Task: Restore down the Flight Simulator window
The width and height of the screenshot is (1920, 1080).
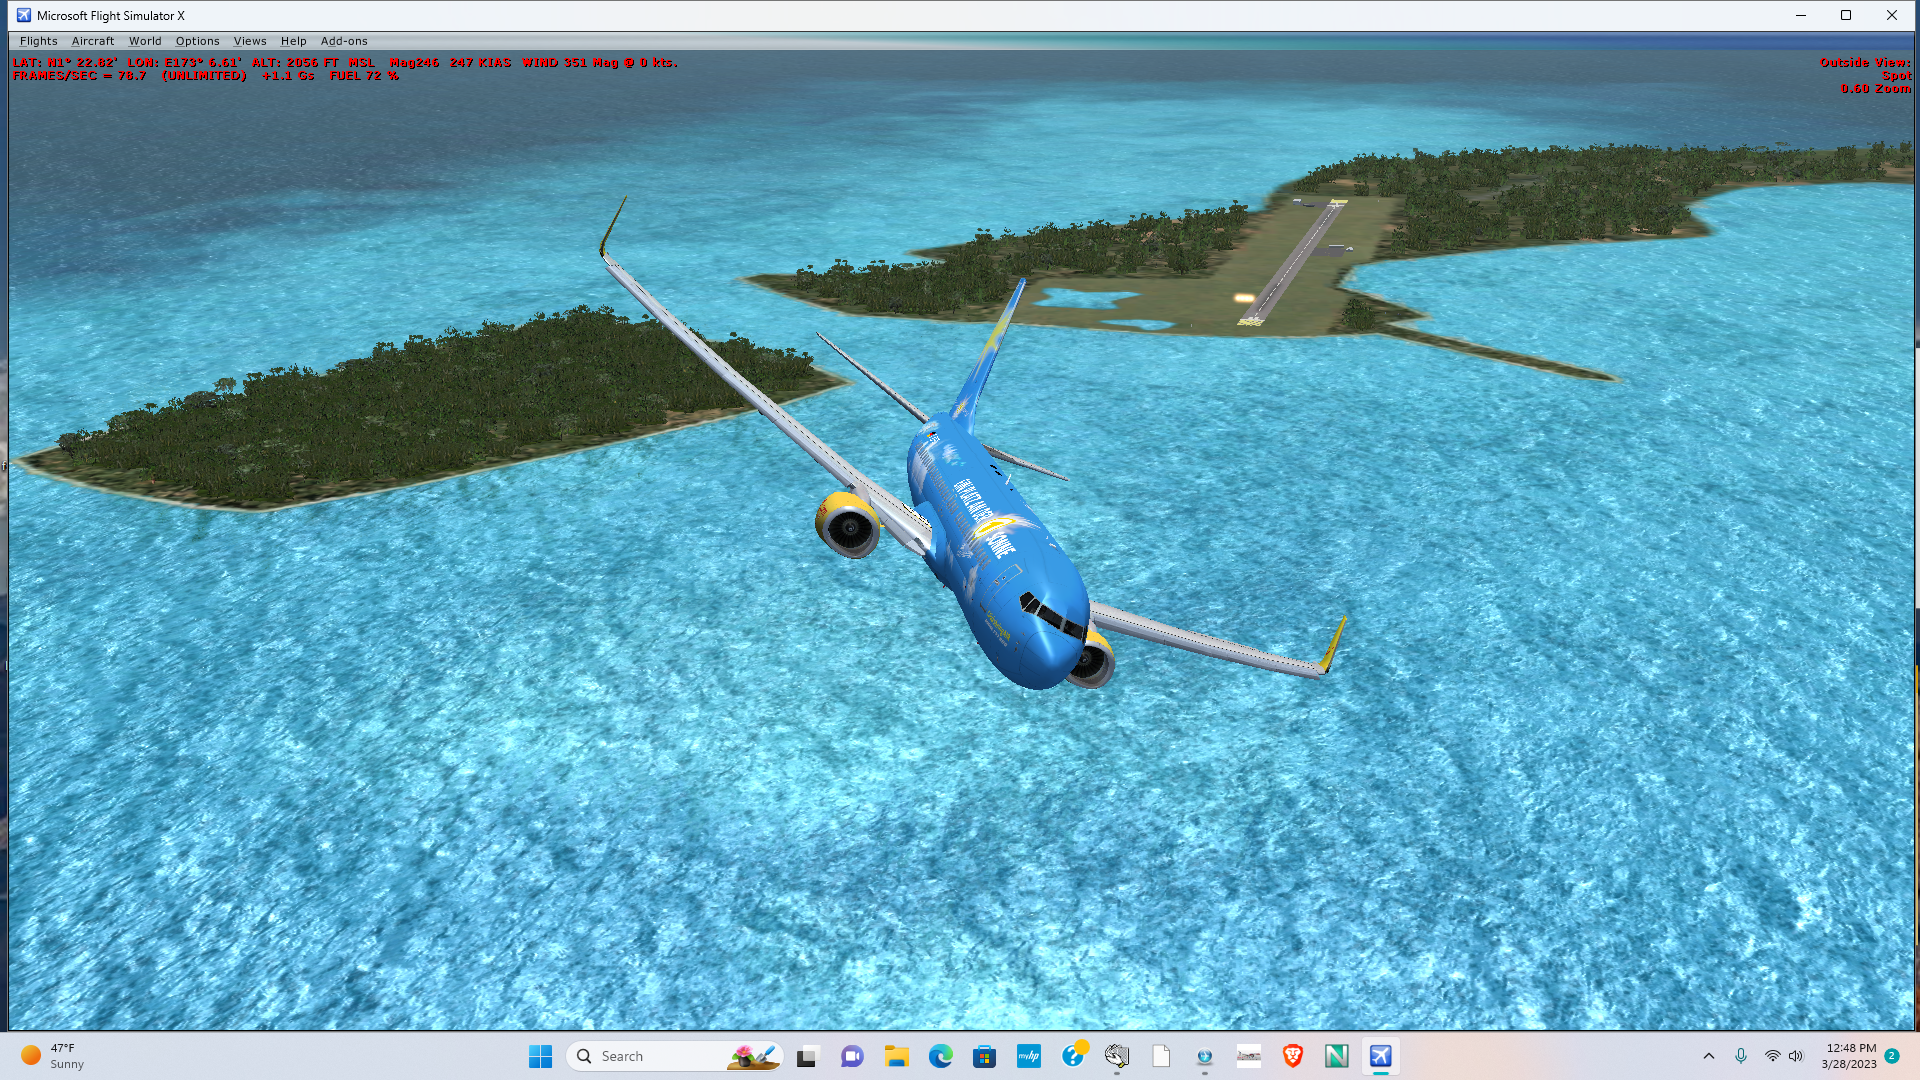Action: coord(1846,15)
